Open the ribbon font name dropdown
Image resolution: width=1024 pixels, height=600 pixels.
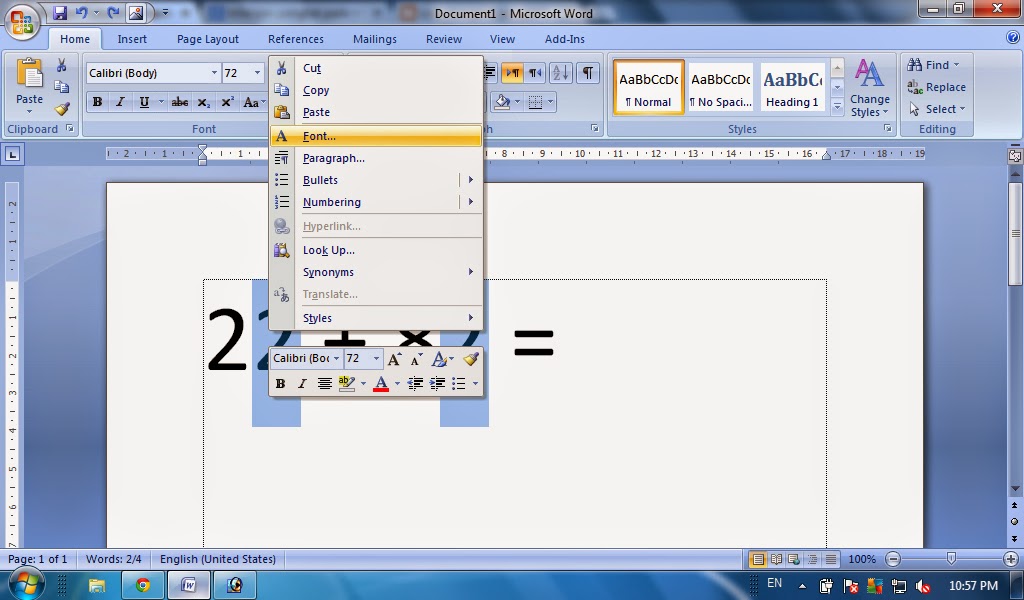[x=214, y=72]
